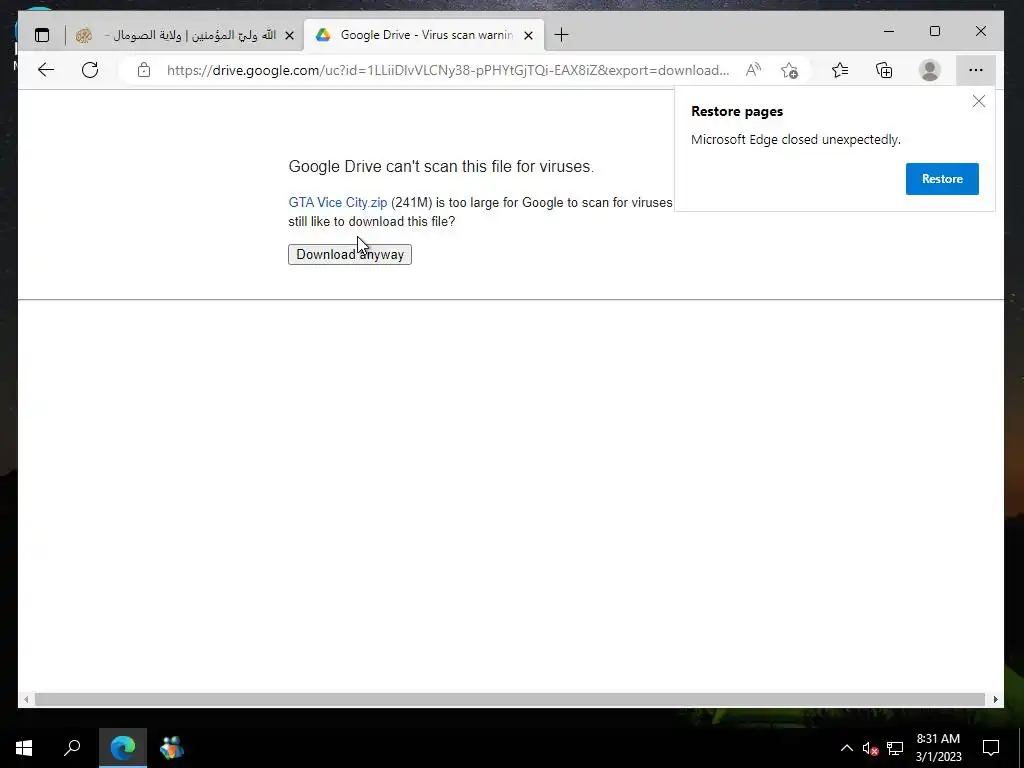Image resolution: width=1024 pixels, height=768 pixels.
Task: Click the scrollbar left arrow
Action: coord(25,699)
